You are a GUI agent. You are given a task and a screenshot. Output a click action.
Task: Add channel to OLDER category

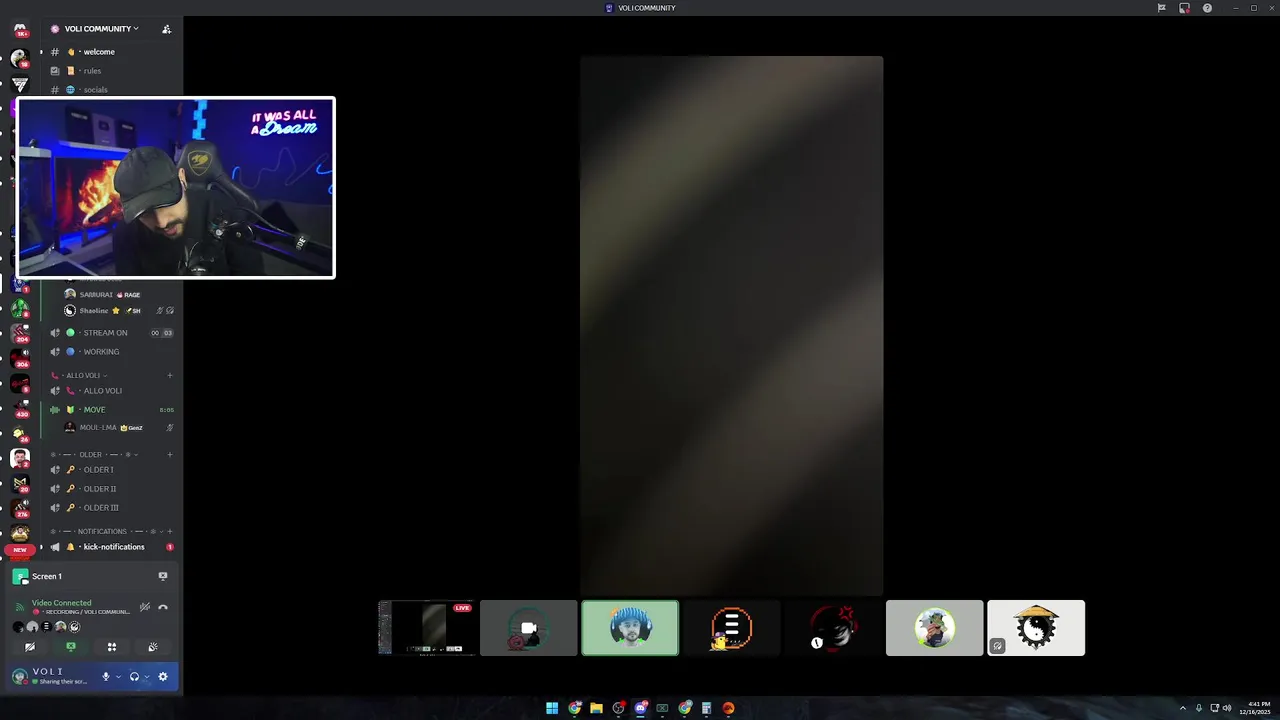tap(170, 455)
